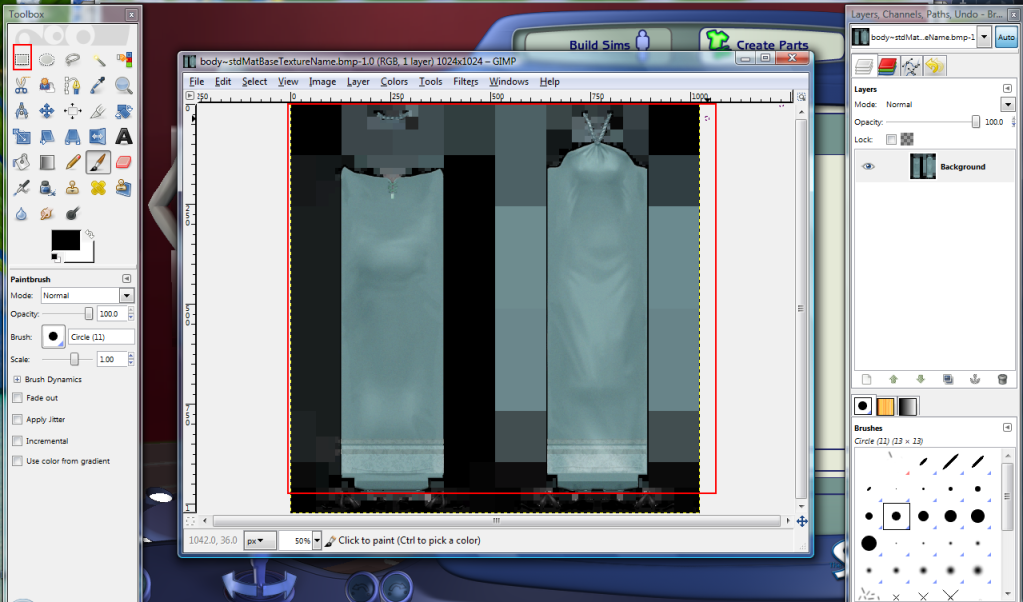
Task: Select the Color Picker eyedropper tool
Action: [x=98, y=85]
